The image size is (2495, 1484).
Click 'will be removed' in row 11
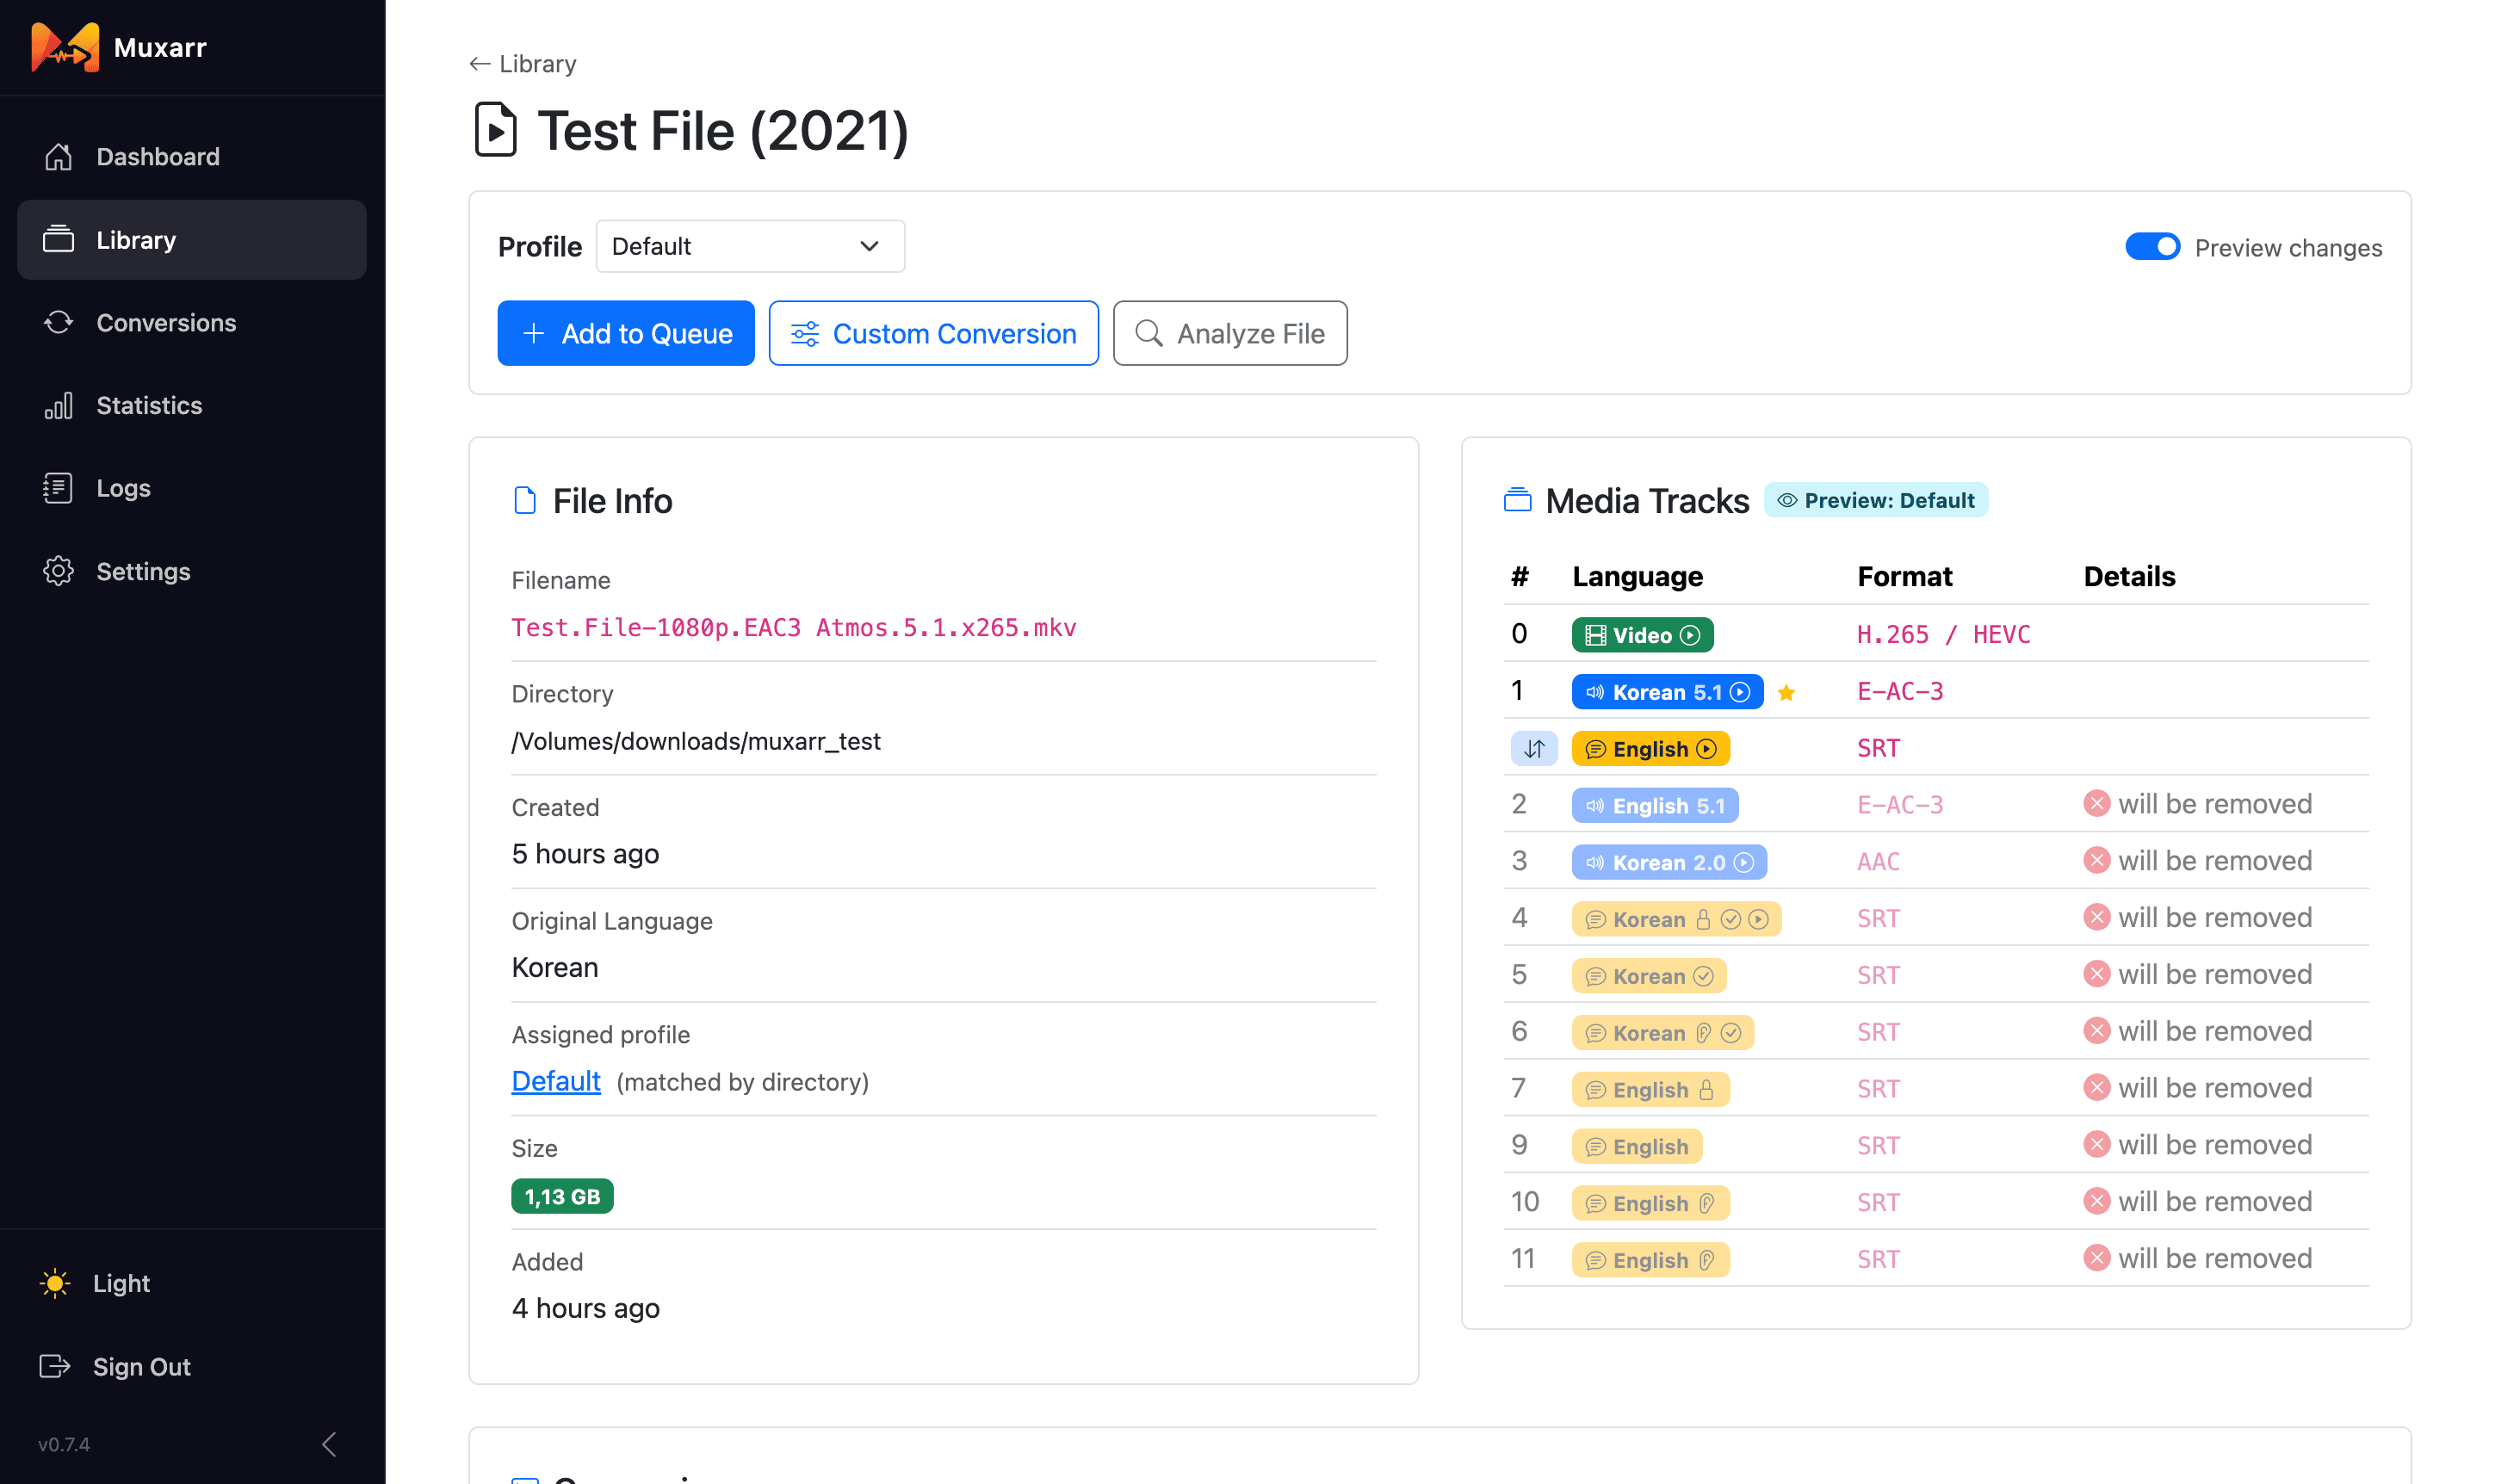[2214, 1258]
